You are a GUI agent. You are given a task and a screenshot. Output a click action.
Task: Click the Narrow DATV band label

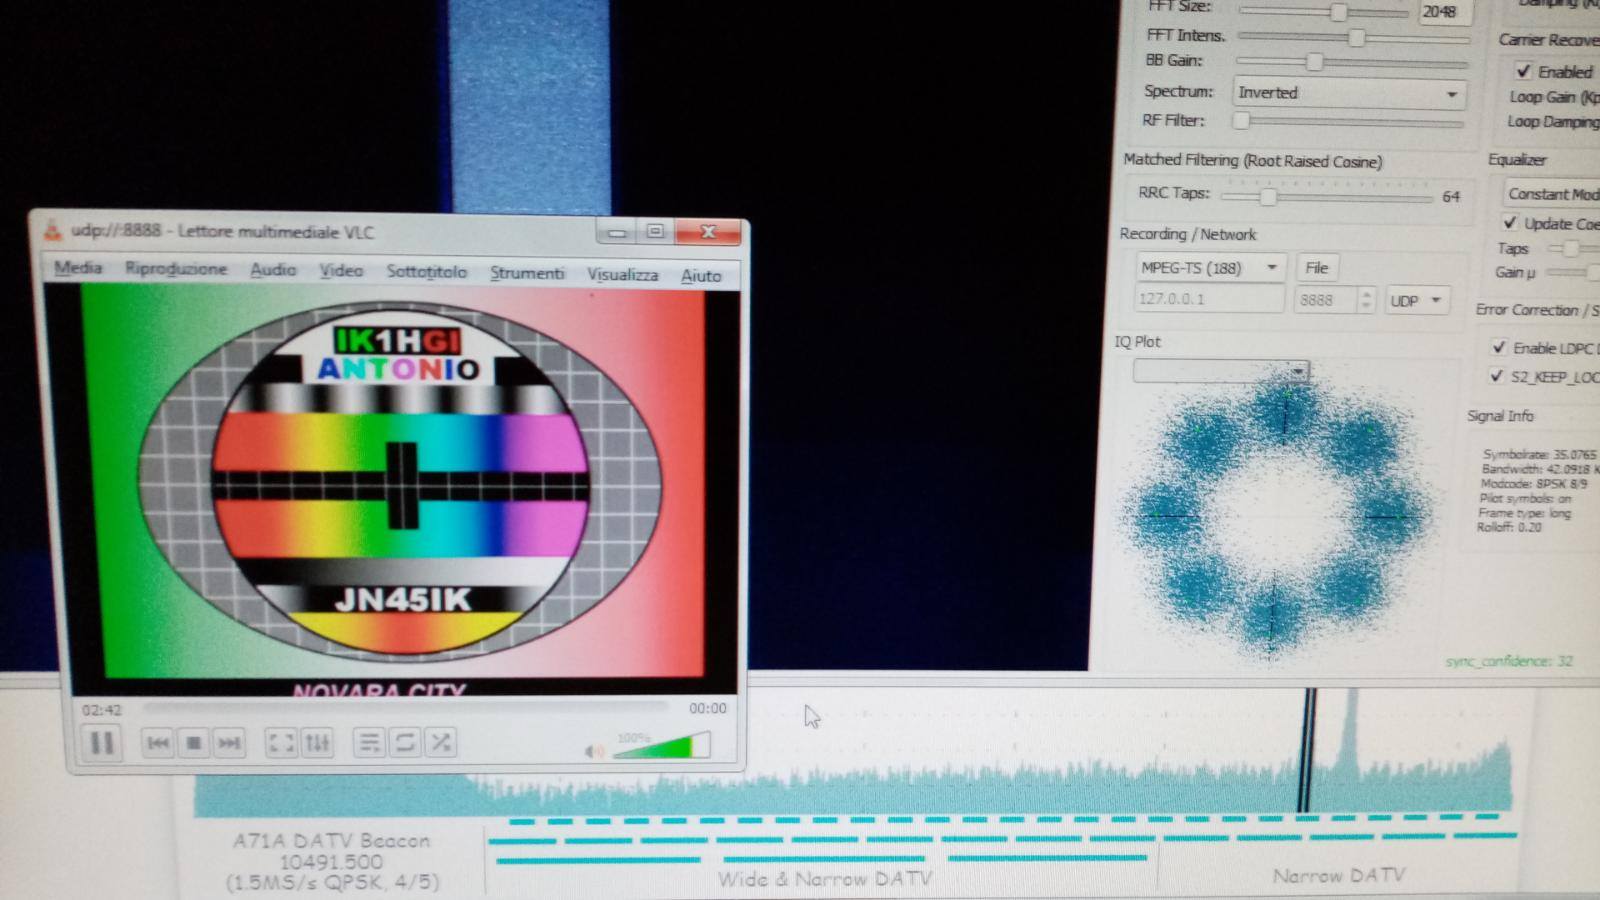tap(1338, 876)
